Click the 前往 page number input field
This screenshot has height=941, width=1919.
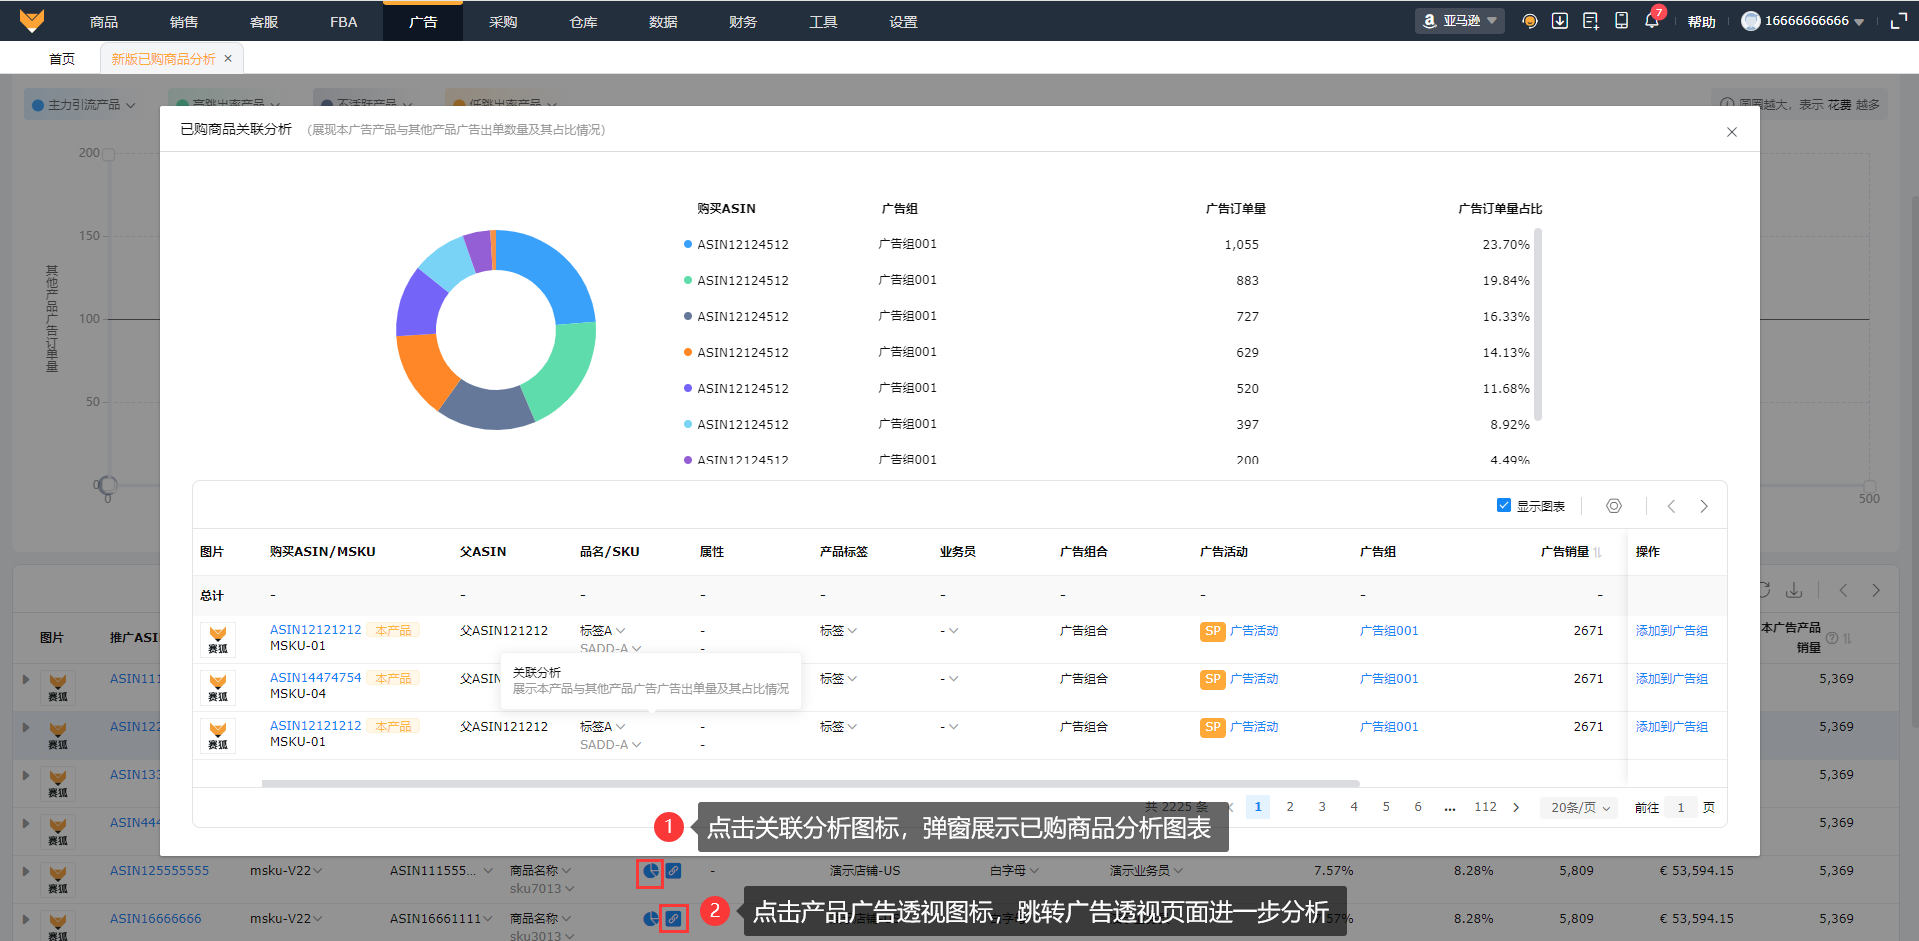pyautogui.click(x=1680, y=808)
